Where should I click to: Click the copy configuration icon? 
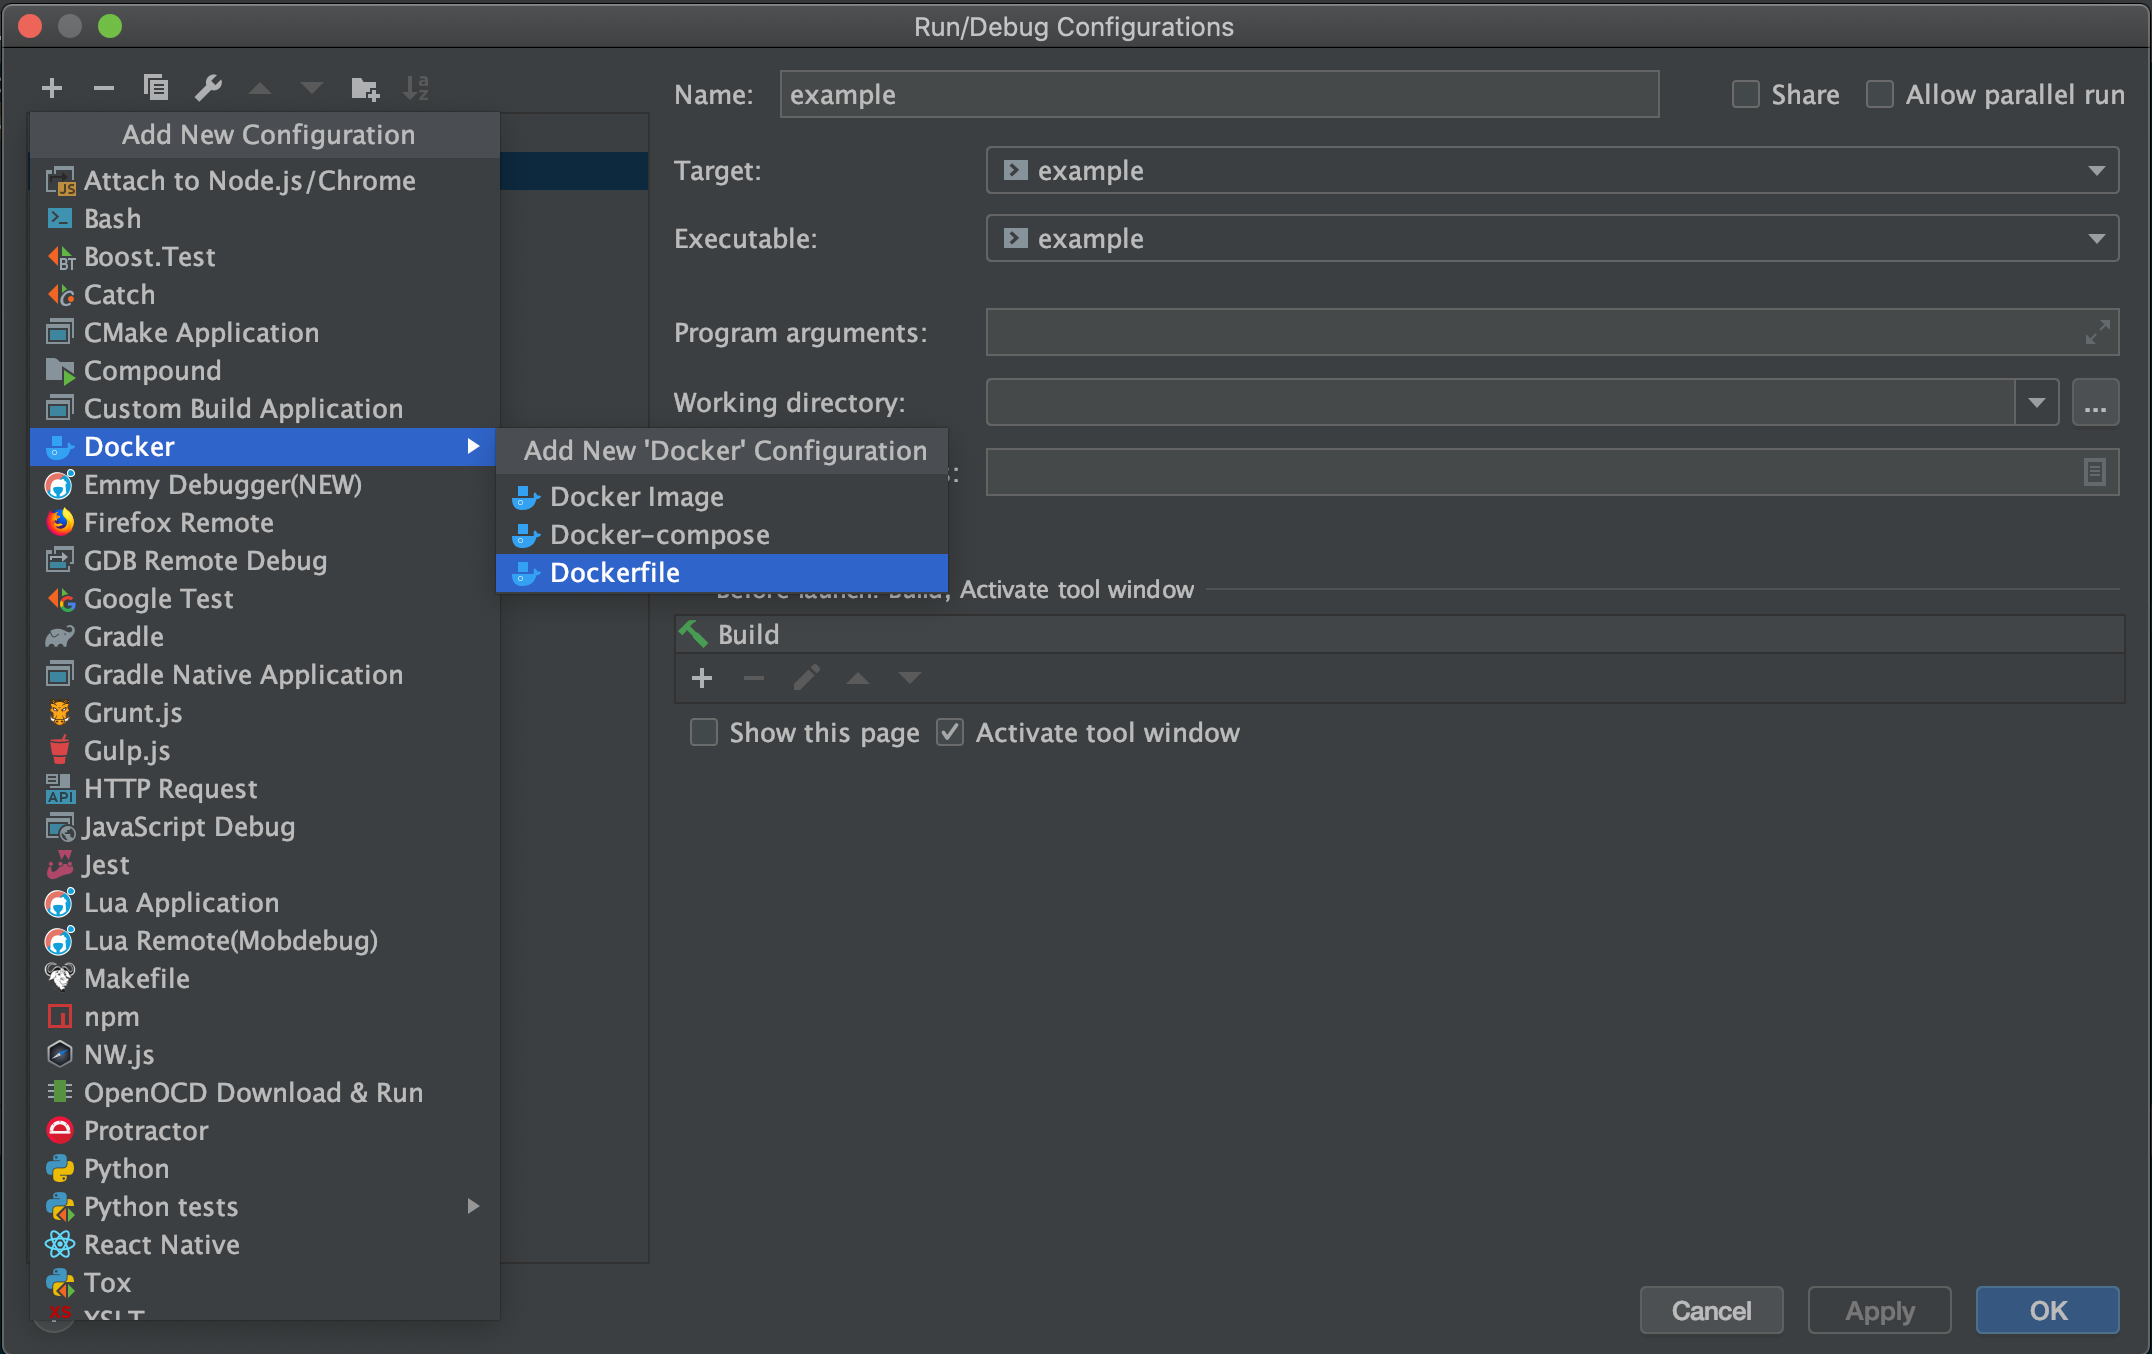coord(155,89)
